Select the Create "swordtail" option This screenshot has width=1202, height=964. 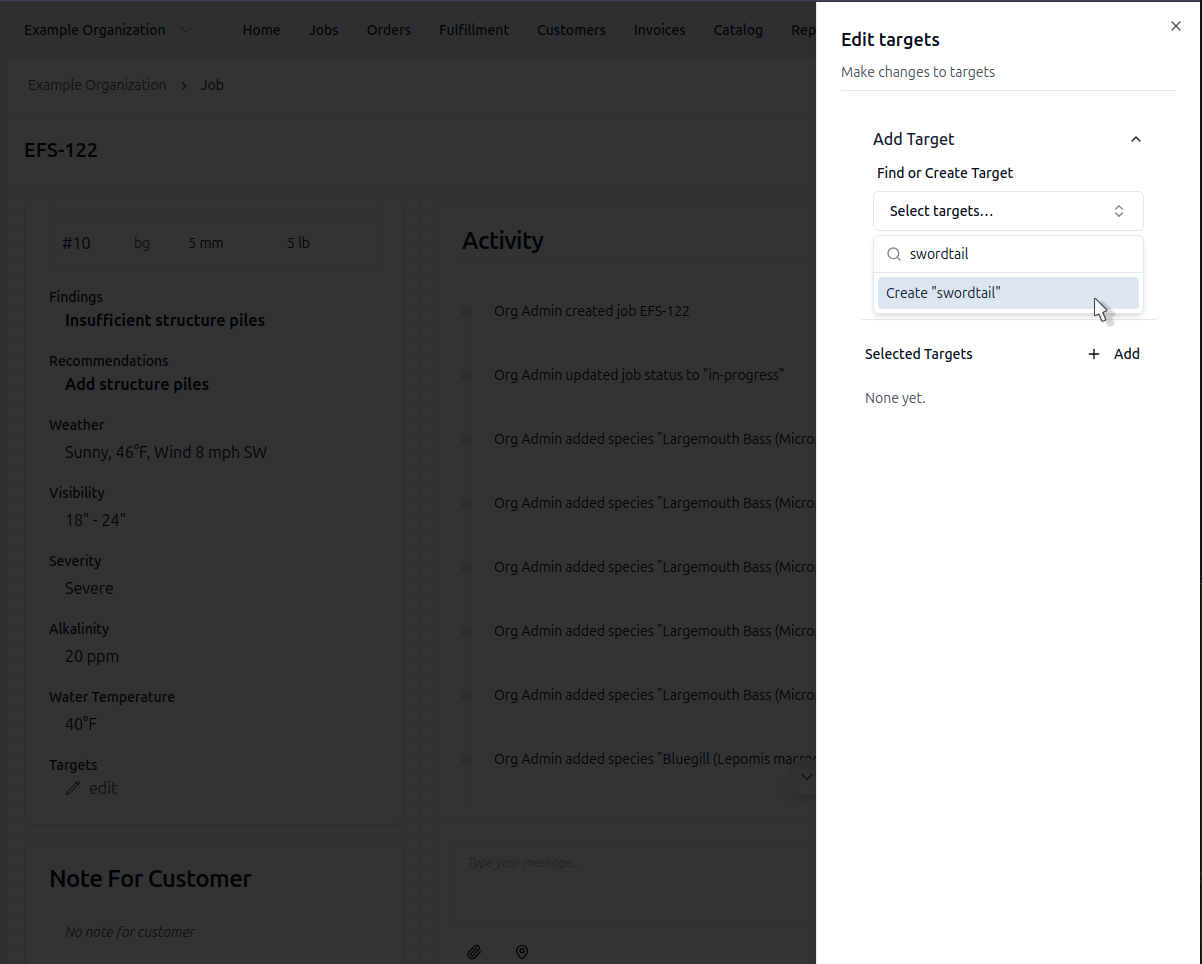(1007, 293)
